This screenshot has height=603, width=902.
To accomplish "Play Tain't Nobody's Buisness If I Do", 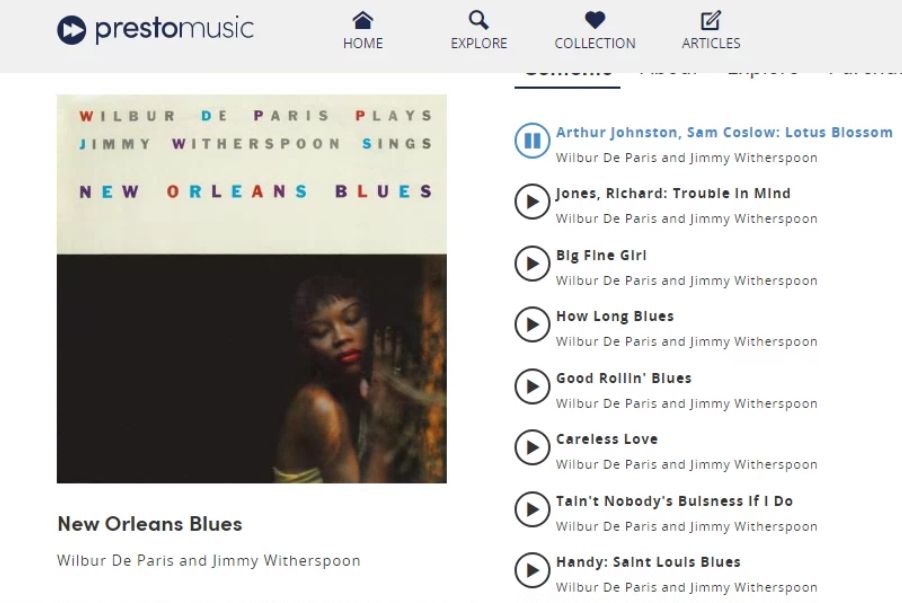I will 532,509.
